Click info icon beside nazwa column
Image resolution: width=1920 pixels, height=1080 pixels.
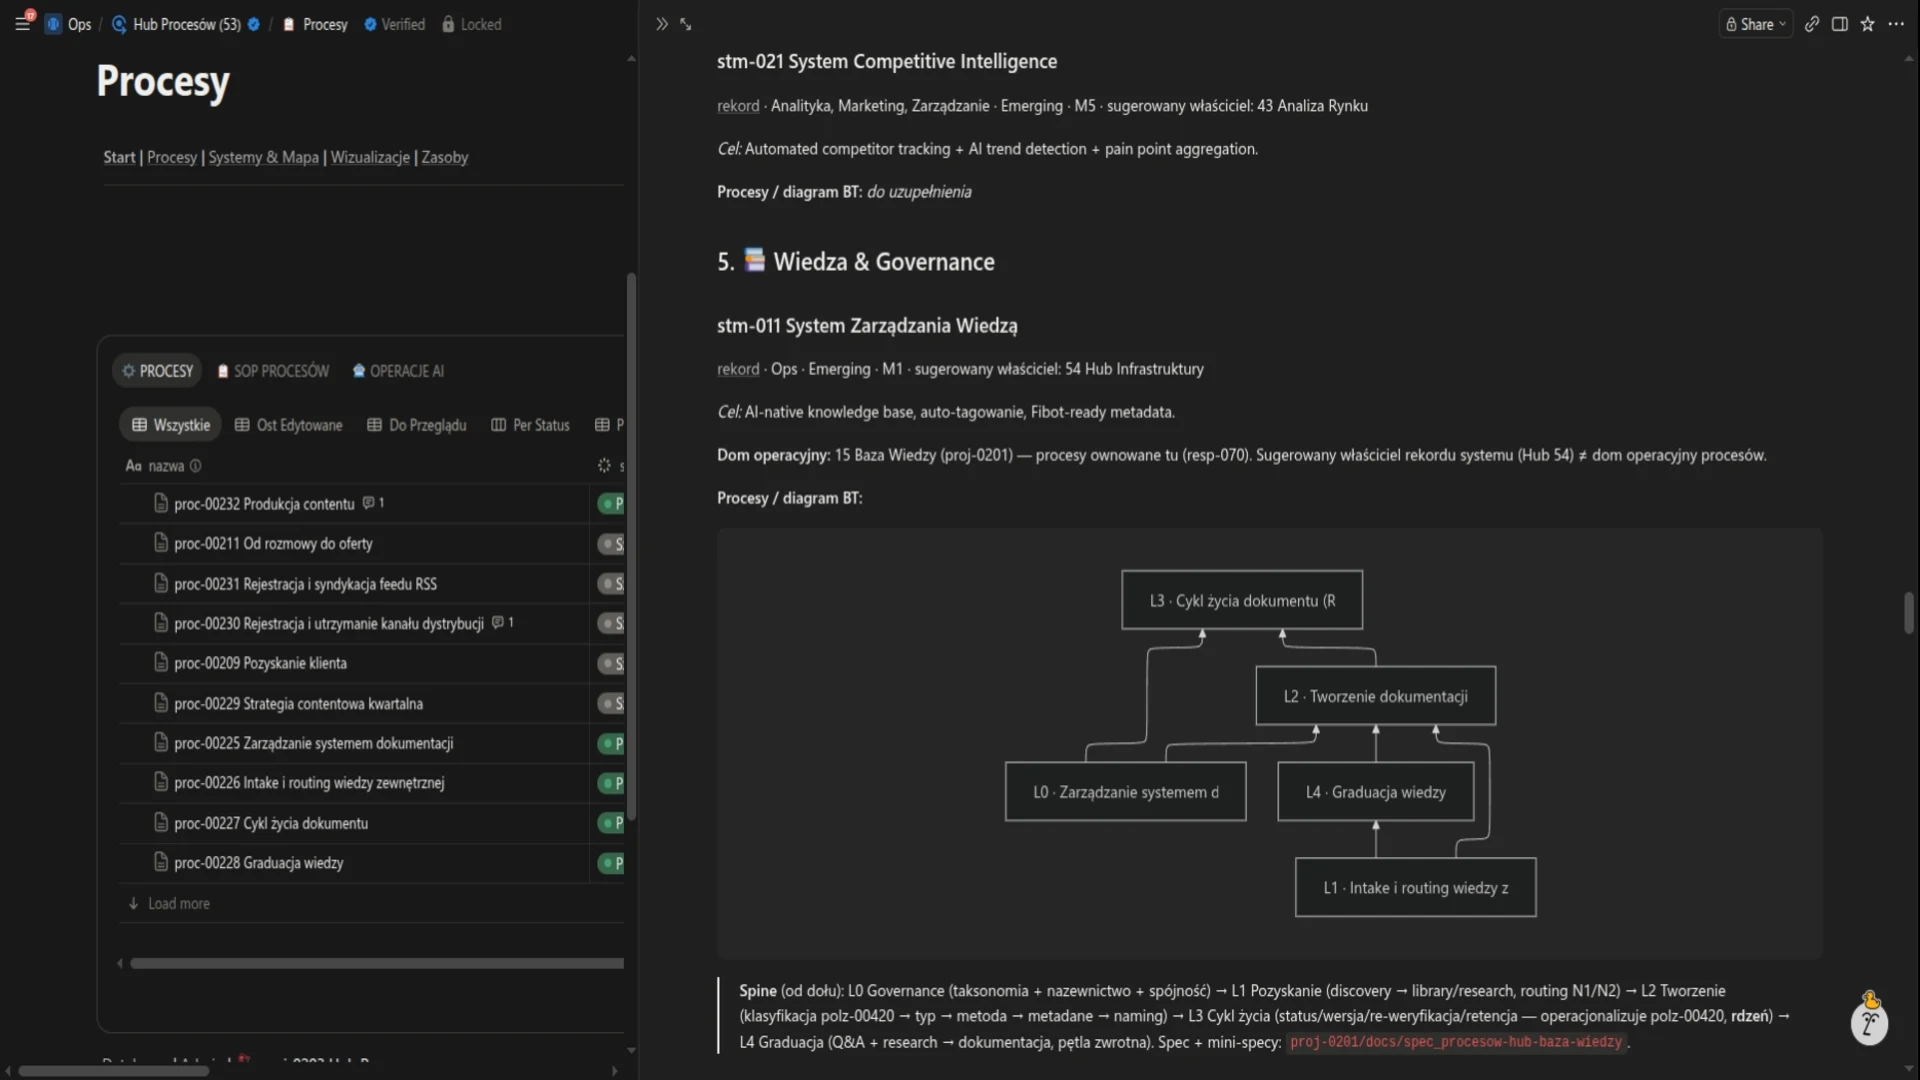pyautogui.click(x=196, y=466)
